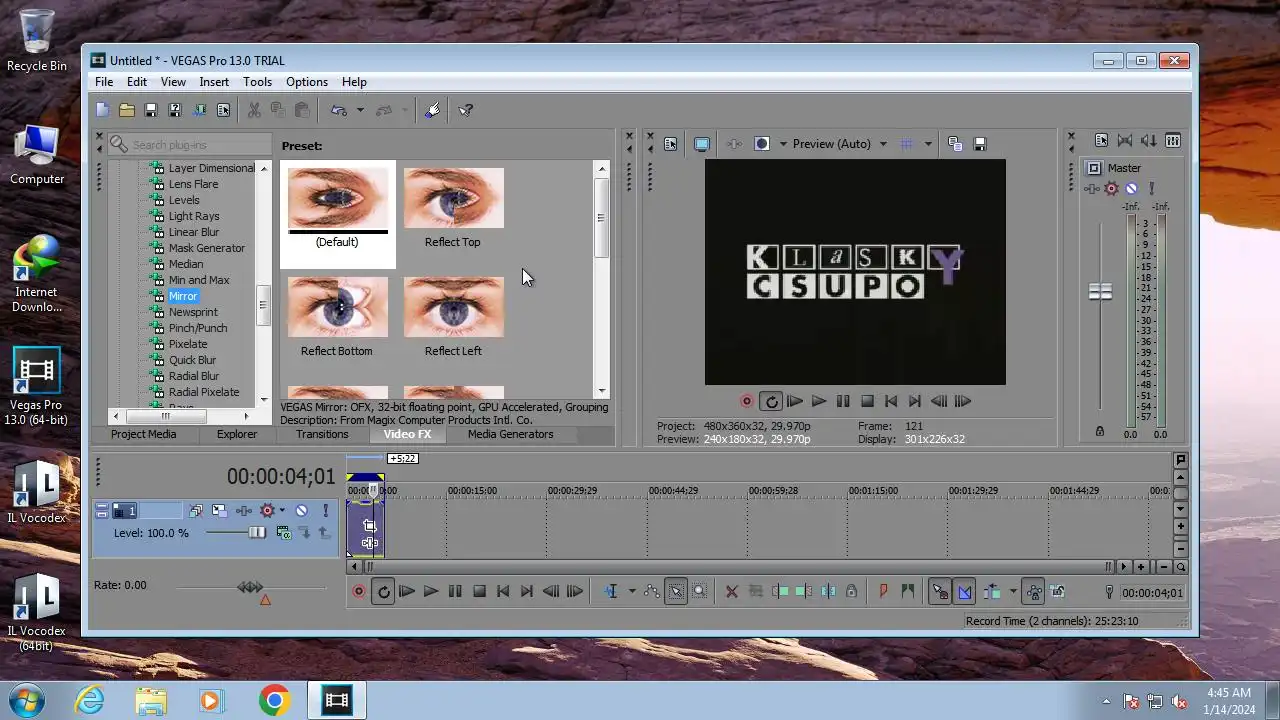Open the Options menu
The image size is (1280, 720).
pos(307,82)
